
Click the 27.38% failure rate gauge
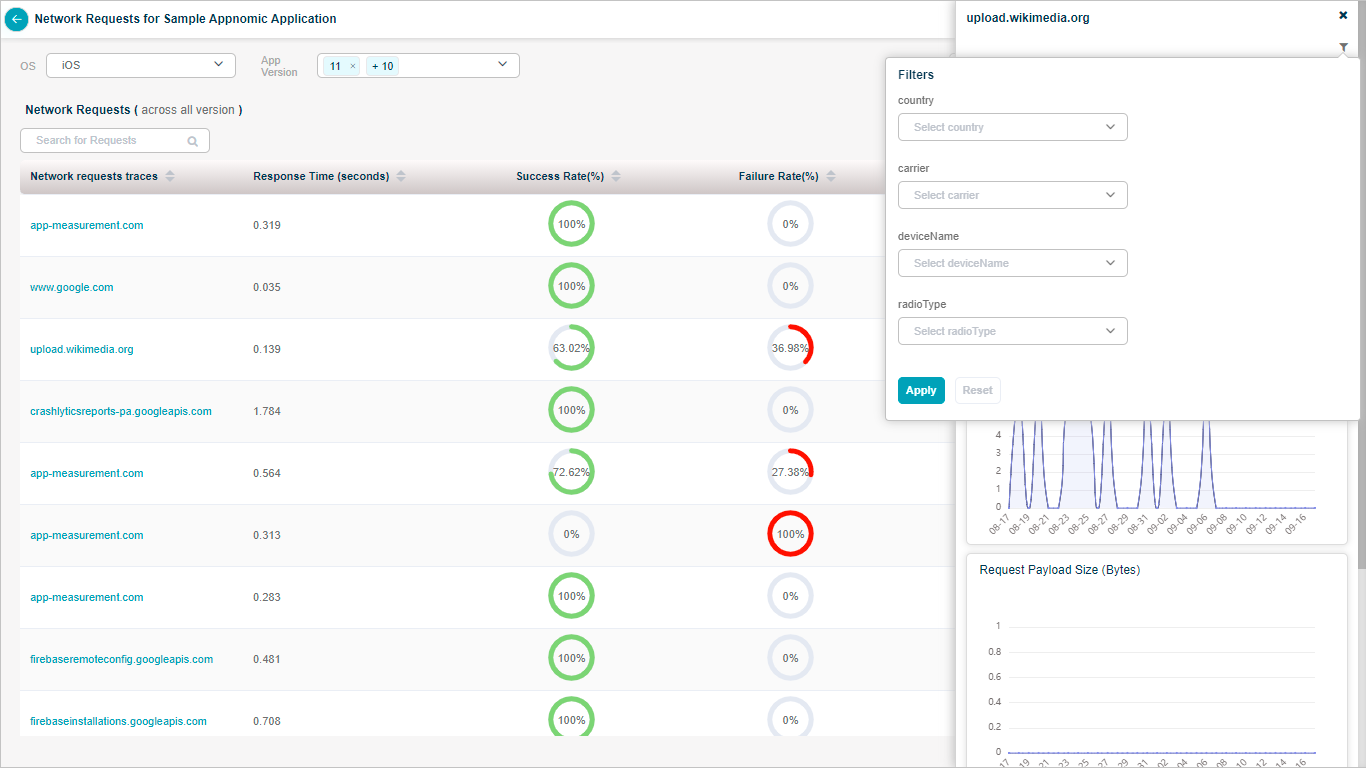click(x=790, y=472)
